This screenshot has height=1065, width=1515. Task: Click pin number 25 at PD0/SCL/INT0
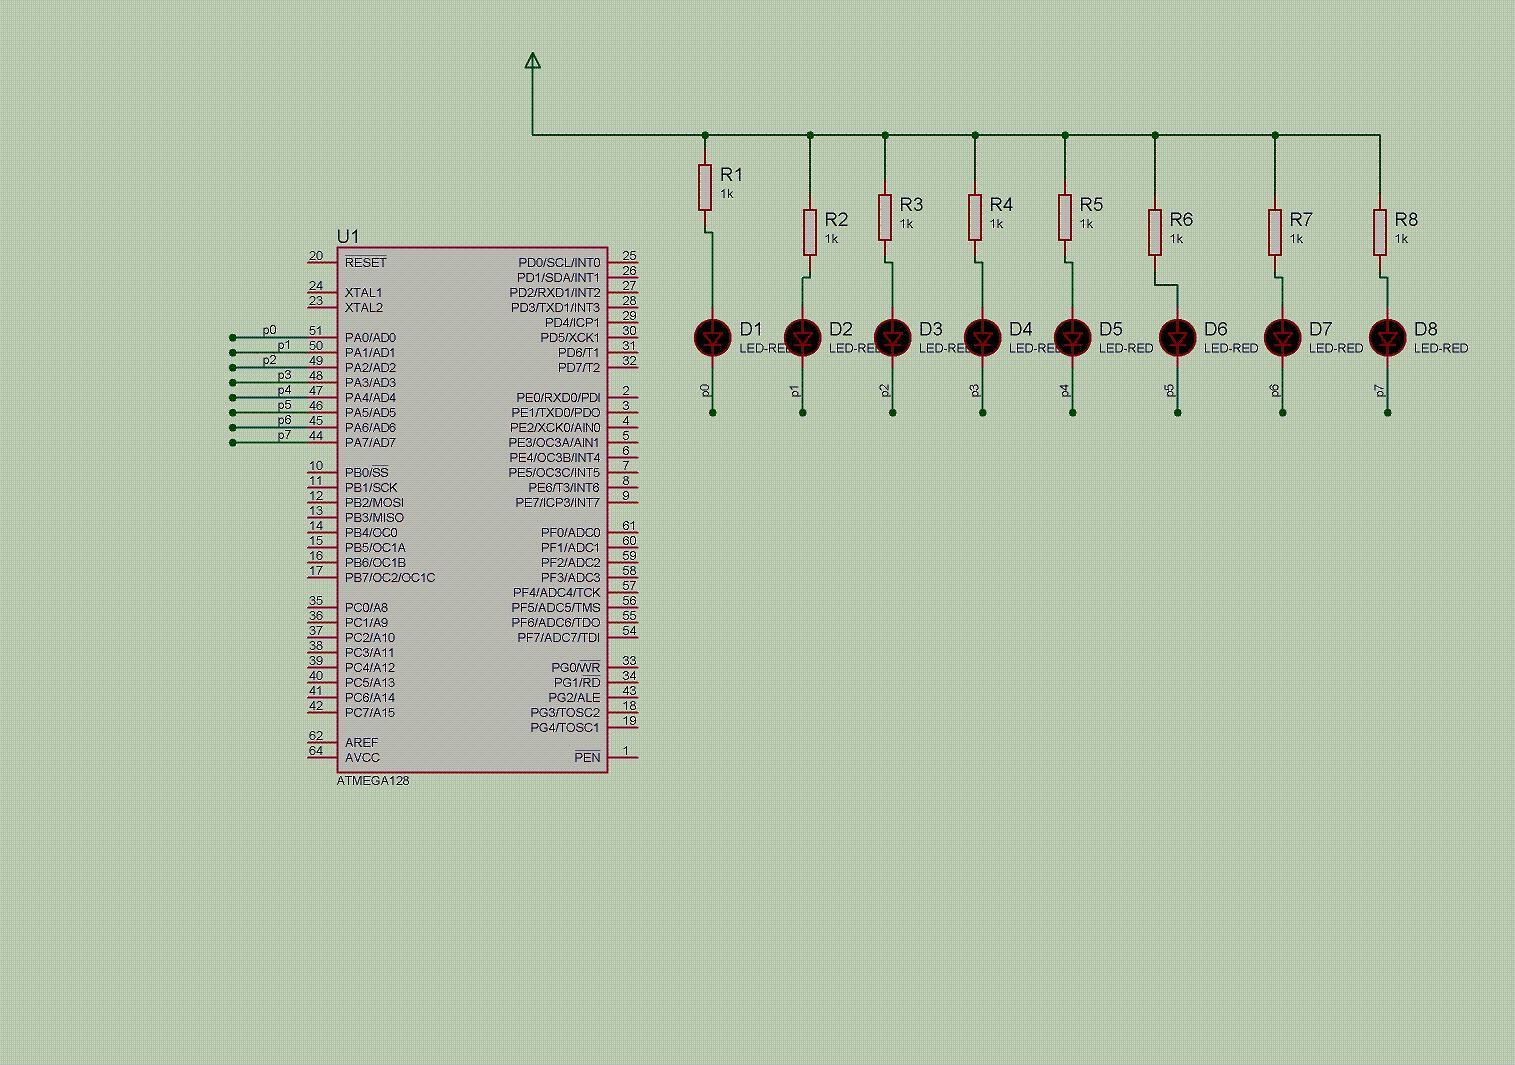click(x=629, y=256)
